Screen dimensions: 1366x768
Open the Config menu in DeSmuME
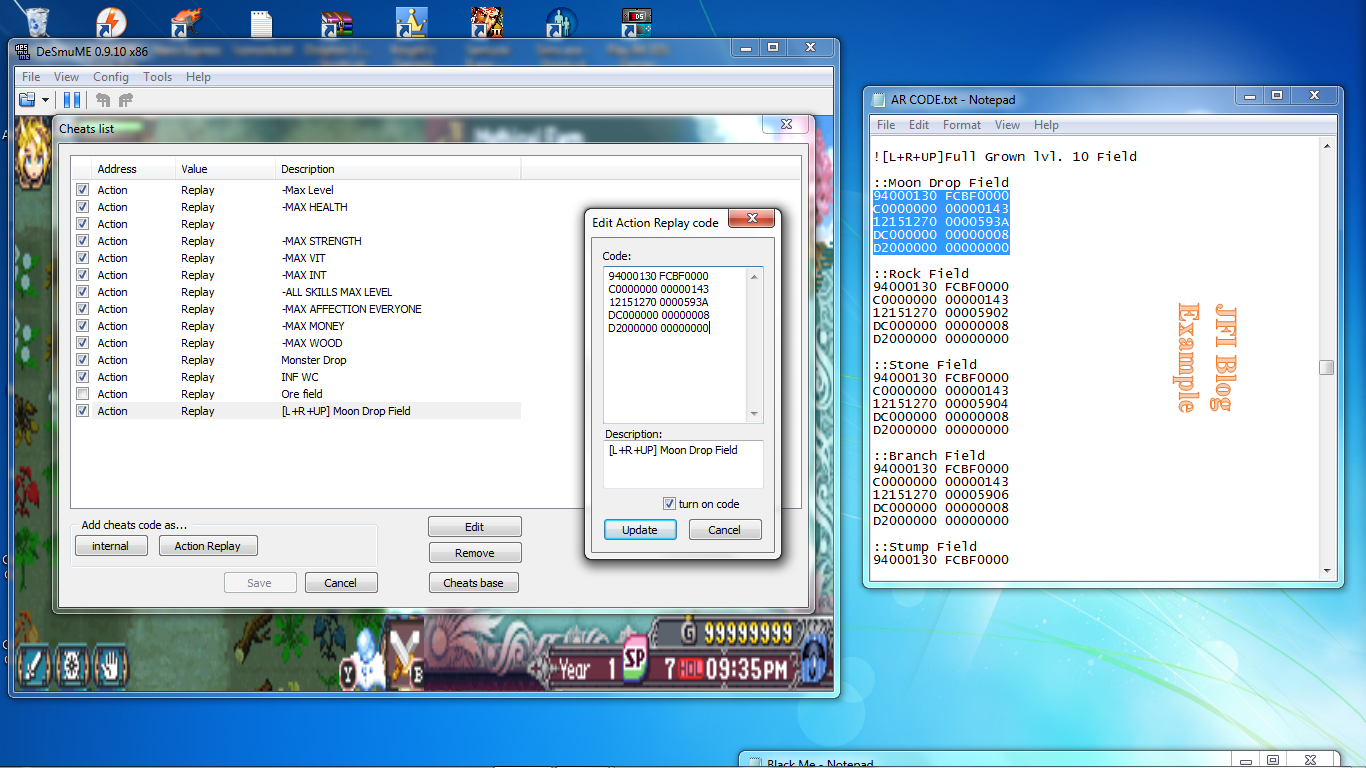111,77
